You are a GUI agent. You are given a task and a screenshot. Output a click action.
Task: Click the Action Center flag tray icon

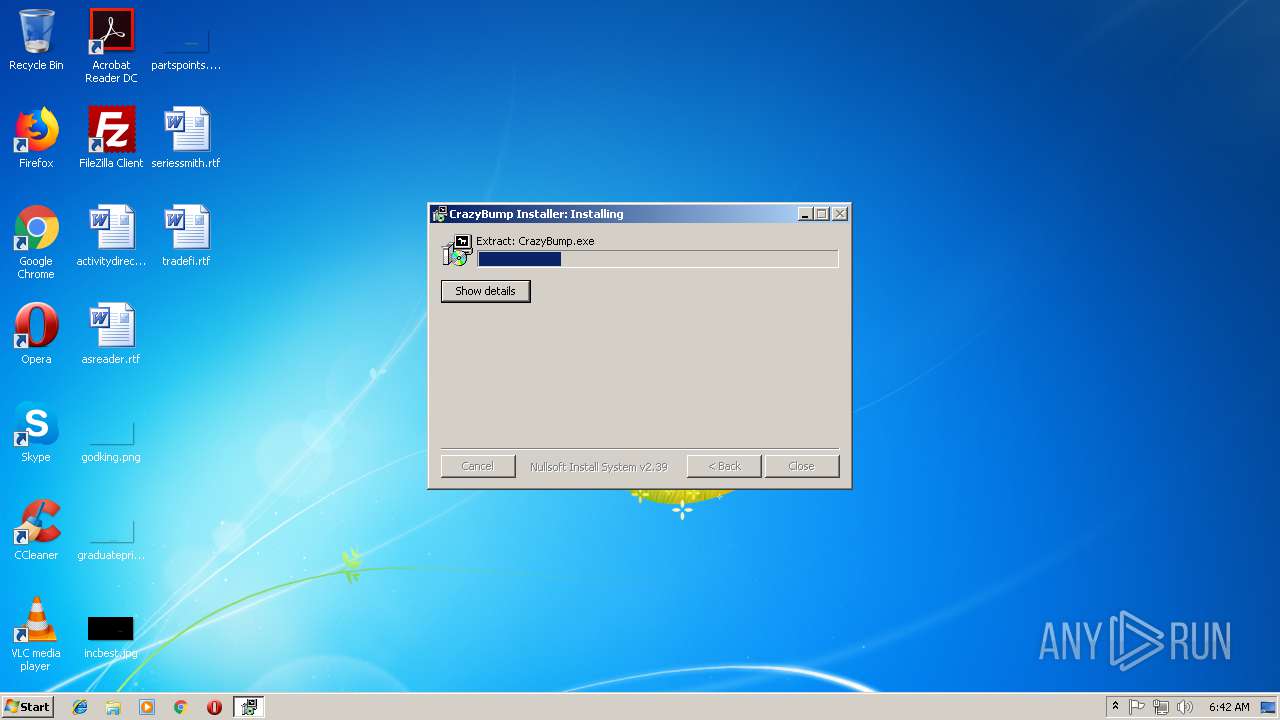coord(1137,707)
